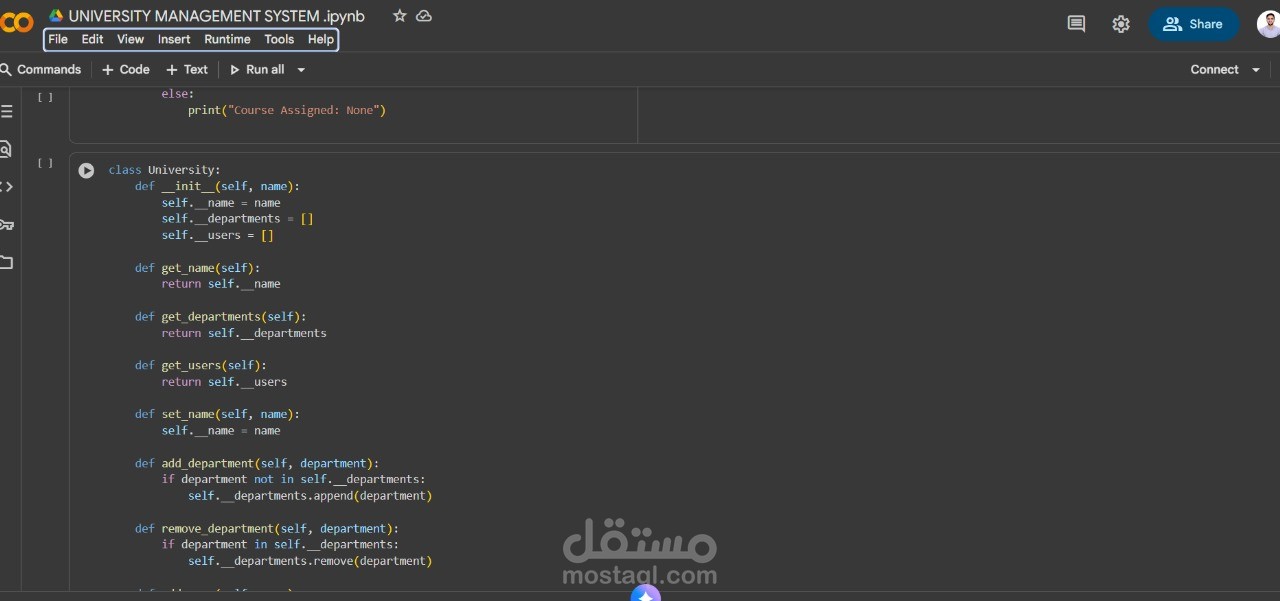
Task: Star the notebook with the star icon
Action: 400,16
